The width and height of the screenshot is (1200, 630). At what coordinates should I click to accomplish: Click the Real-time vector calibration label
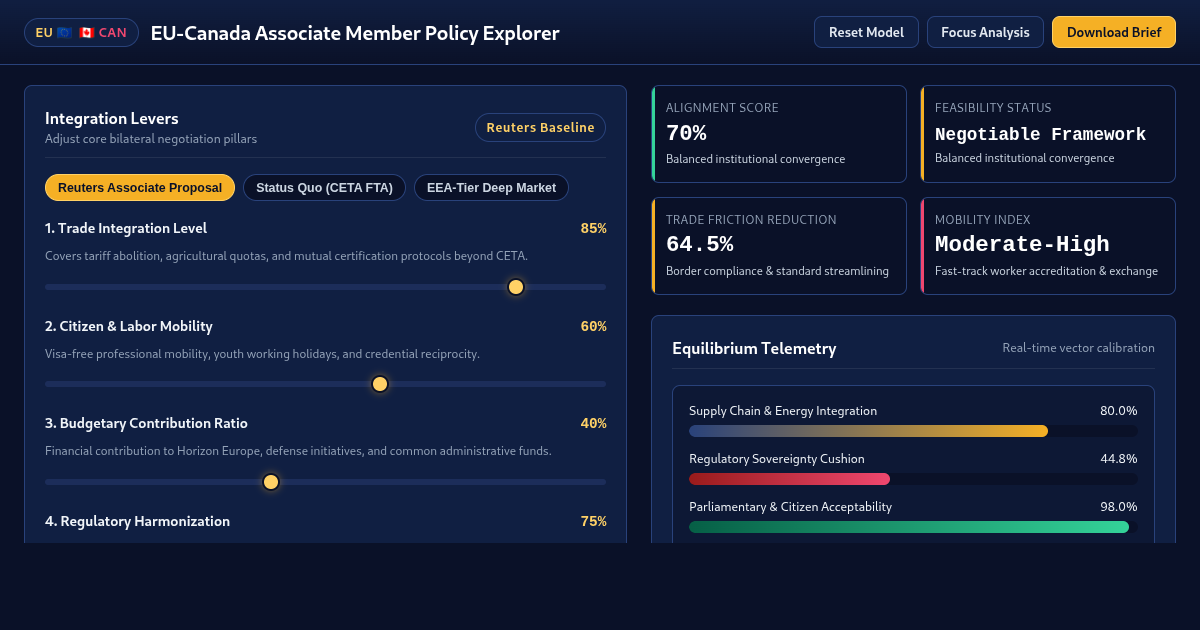[1078, 348]
